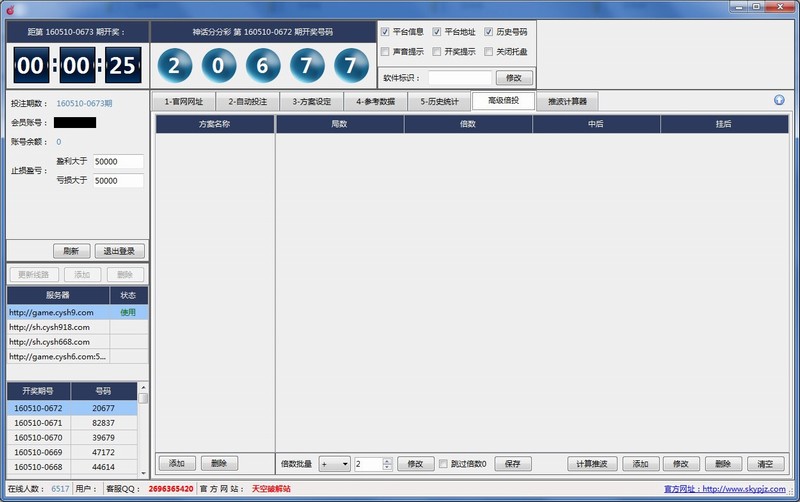Click the 刷新 refresh button
Screen dimensions: 800x502
(72, 251)
